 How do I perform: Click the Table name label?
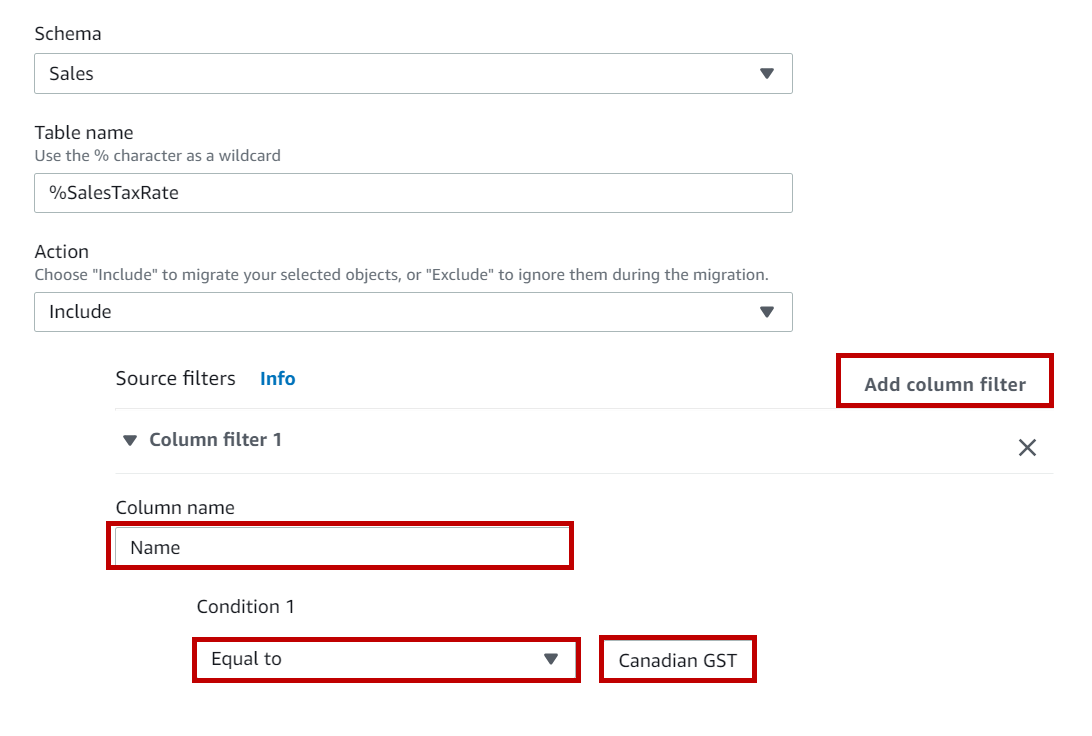pos(84,133)
